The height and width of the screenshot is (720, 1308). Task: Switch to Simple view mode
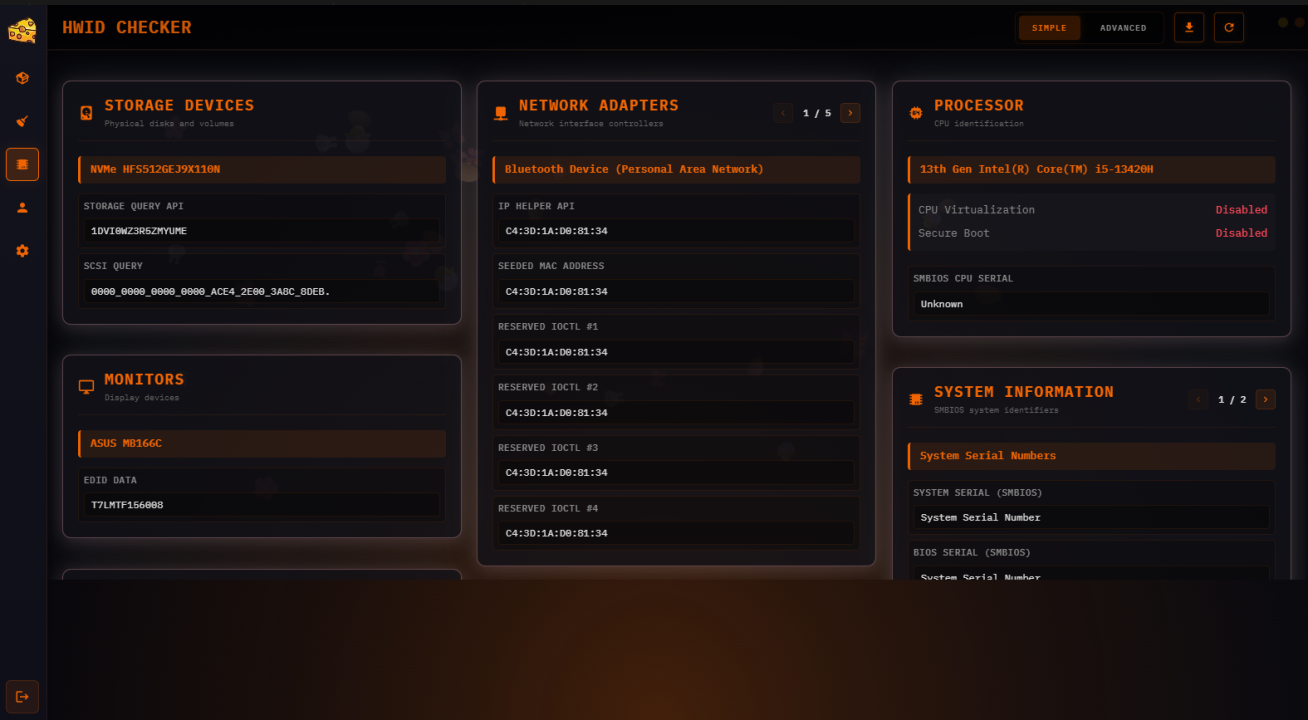(1049, 28)
